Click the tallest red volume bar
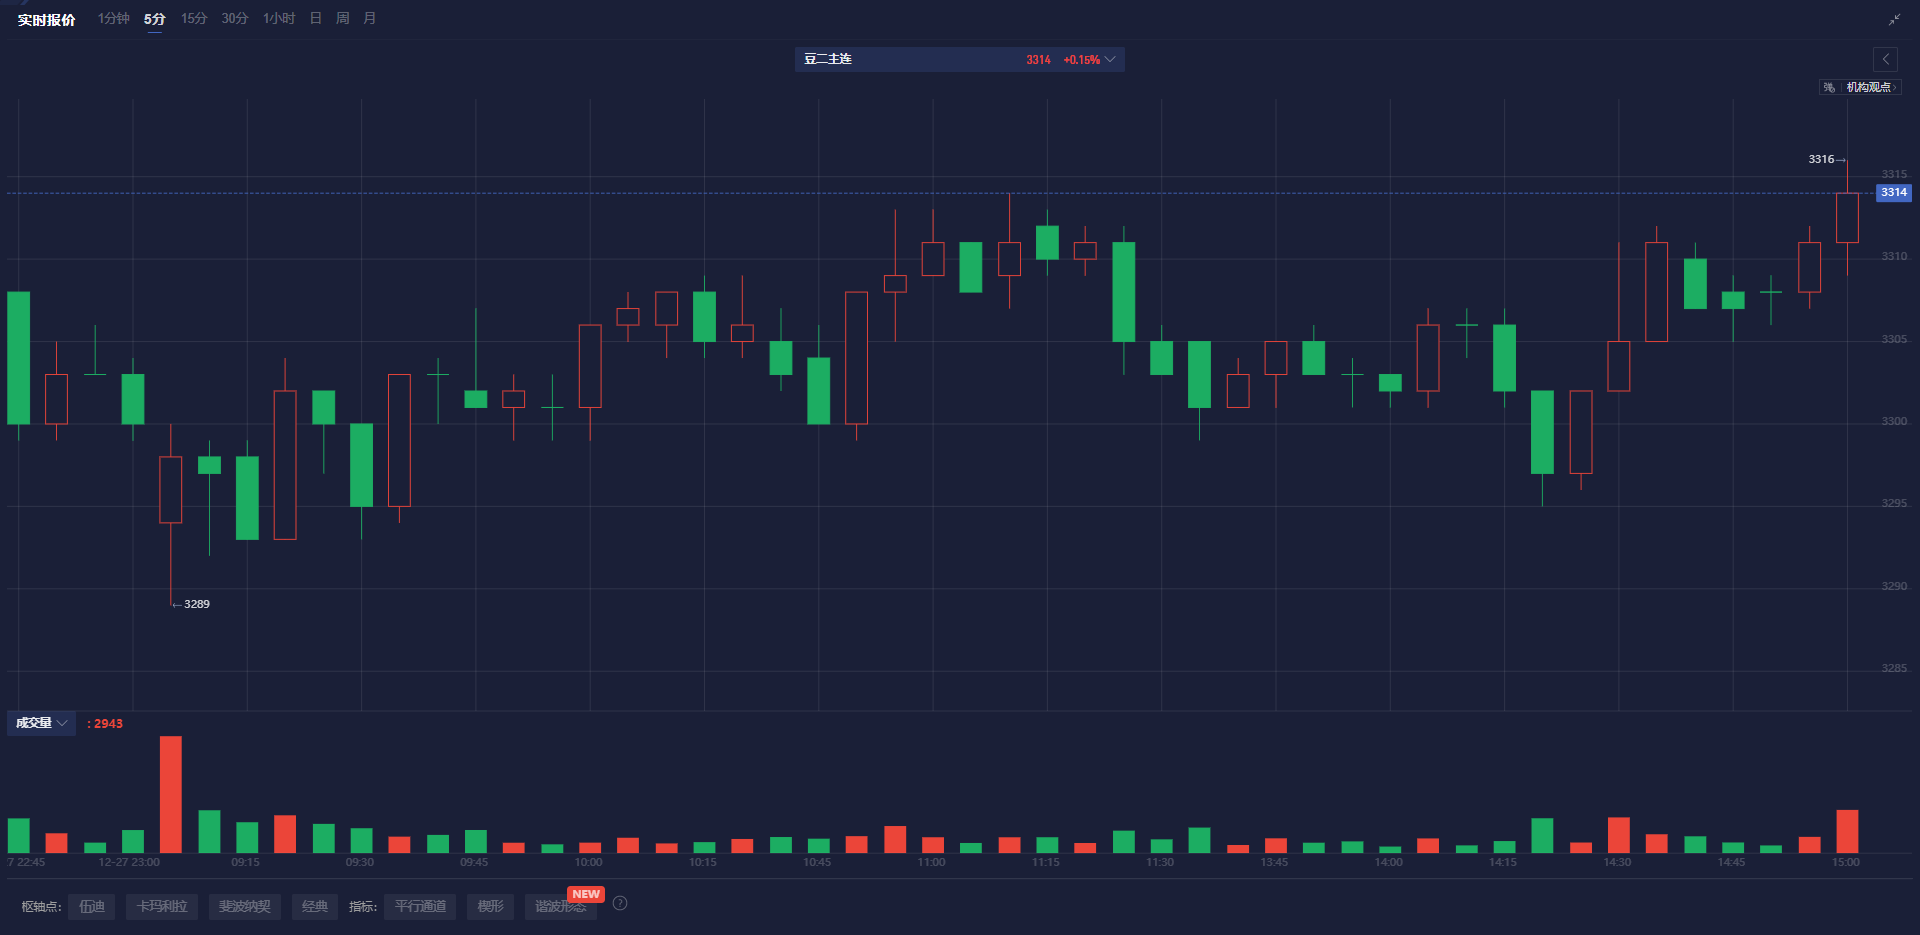The image size is (1920, 935). tap(171, 795)
